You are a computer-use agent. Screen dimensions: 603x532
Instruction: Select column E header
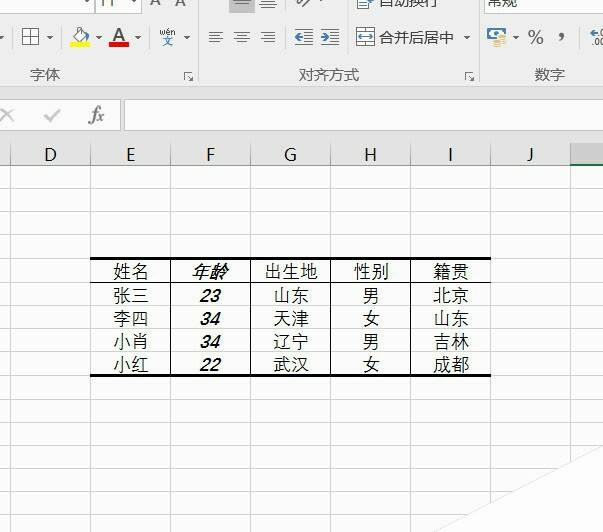tap(130, 154)
